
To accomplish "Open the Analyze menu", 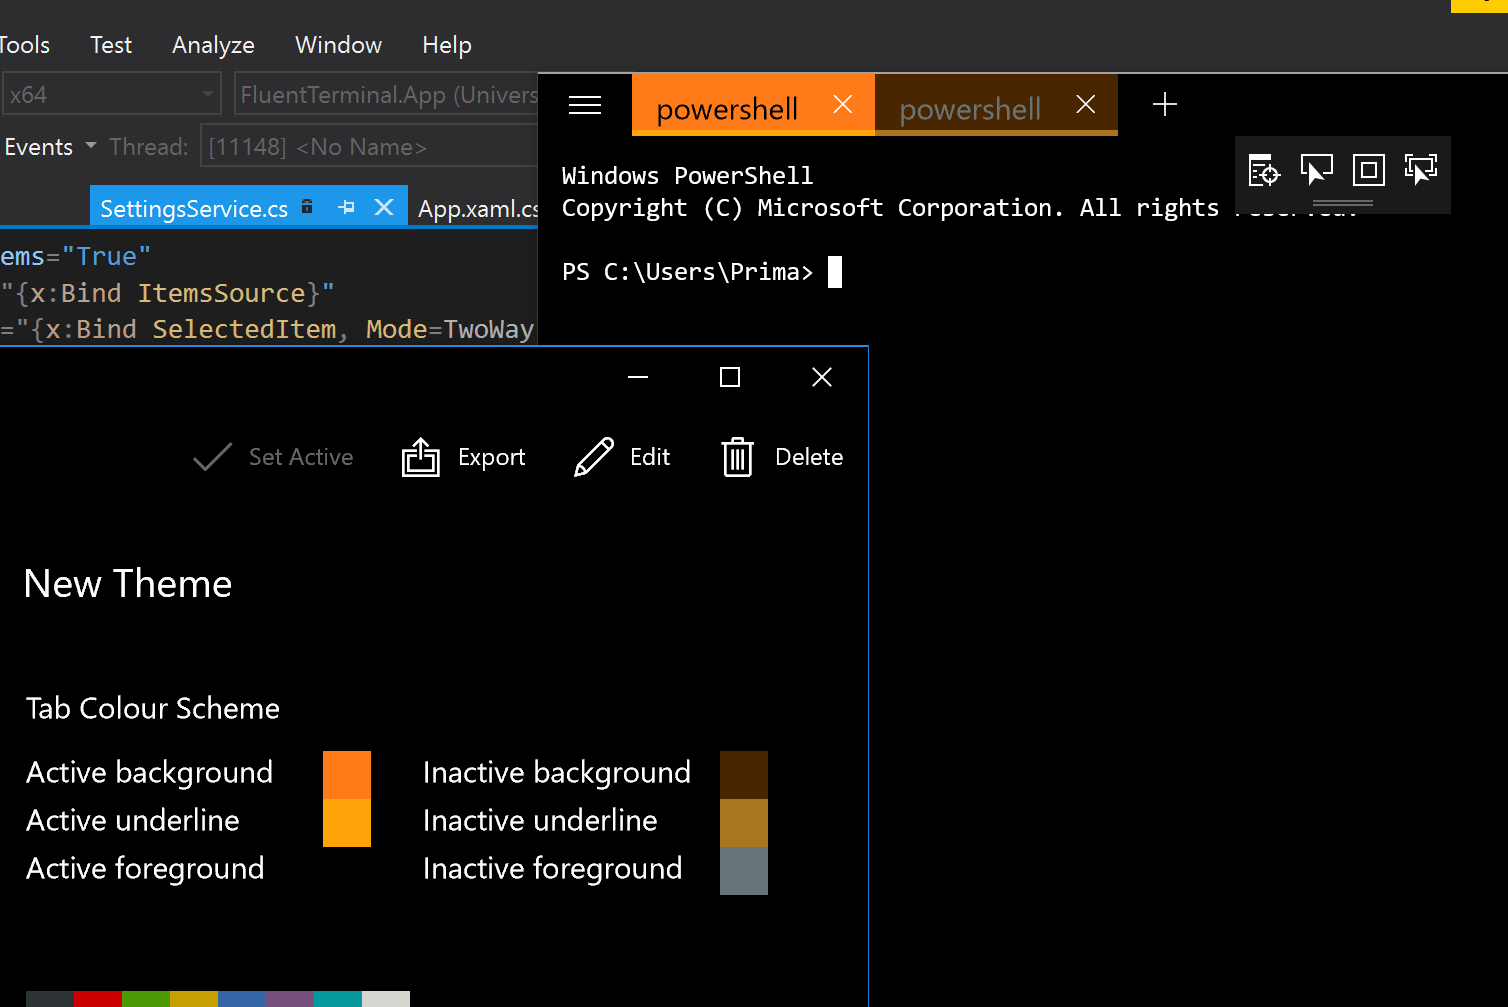I will [213, 45].
